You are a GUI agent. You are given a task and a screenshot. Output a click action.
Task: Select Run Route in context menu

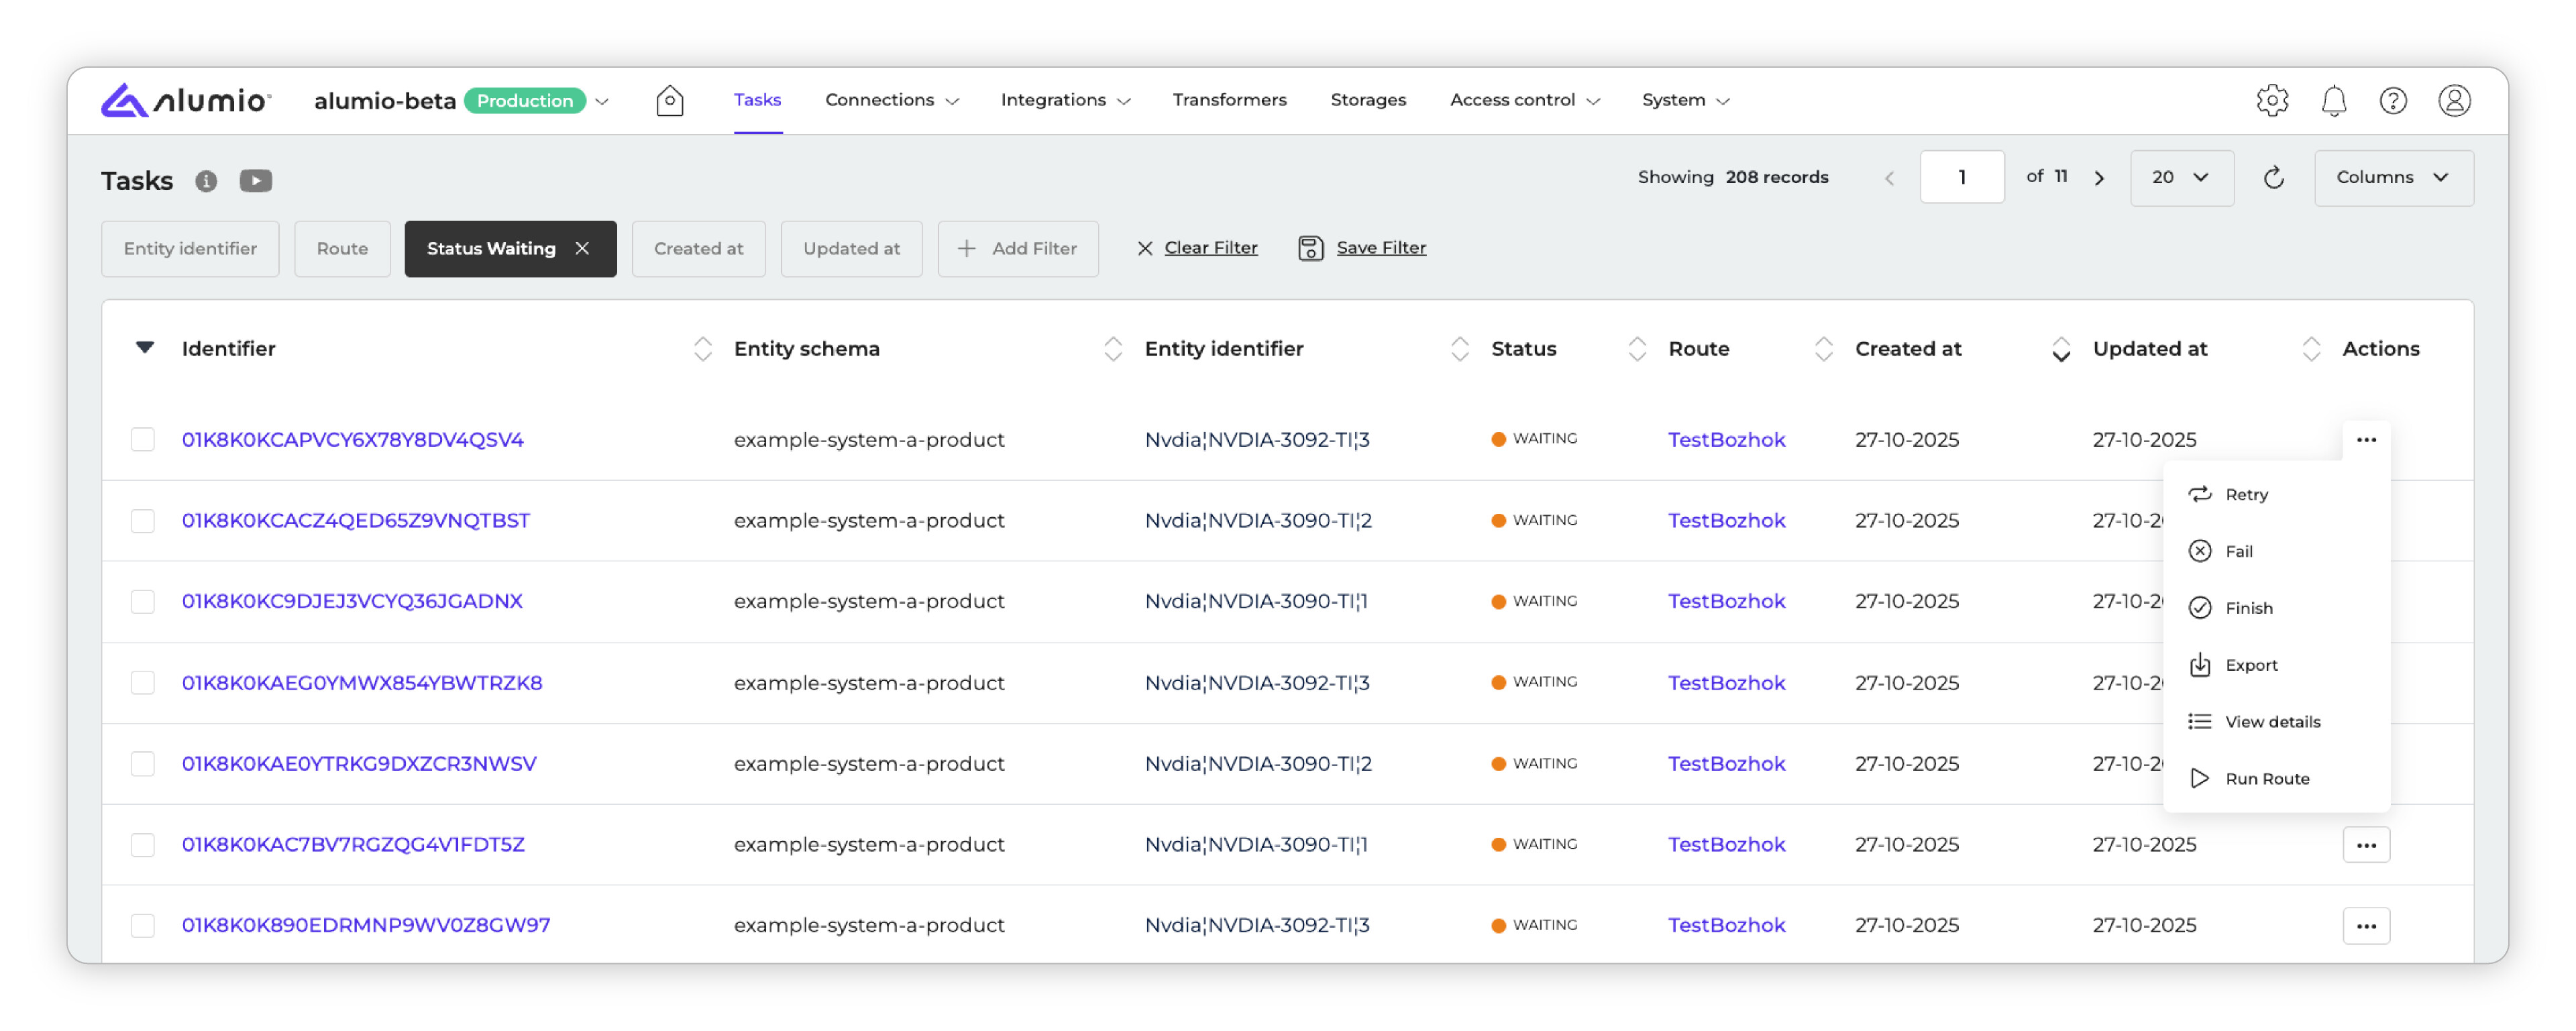point(2266,778)
